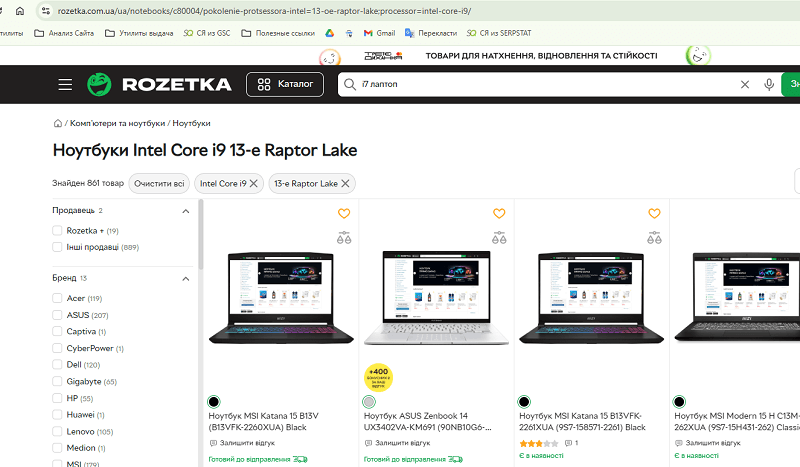Remove the Intel Core i9 filter chip
800x467 pixels.
click(x=254, y=183)
